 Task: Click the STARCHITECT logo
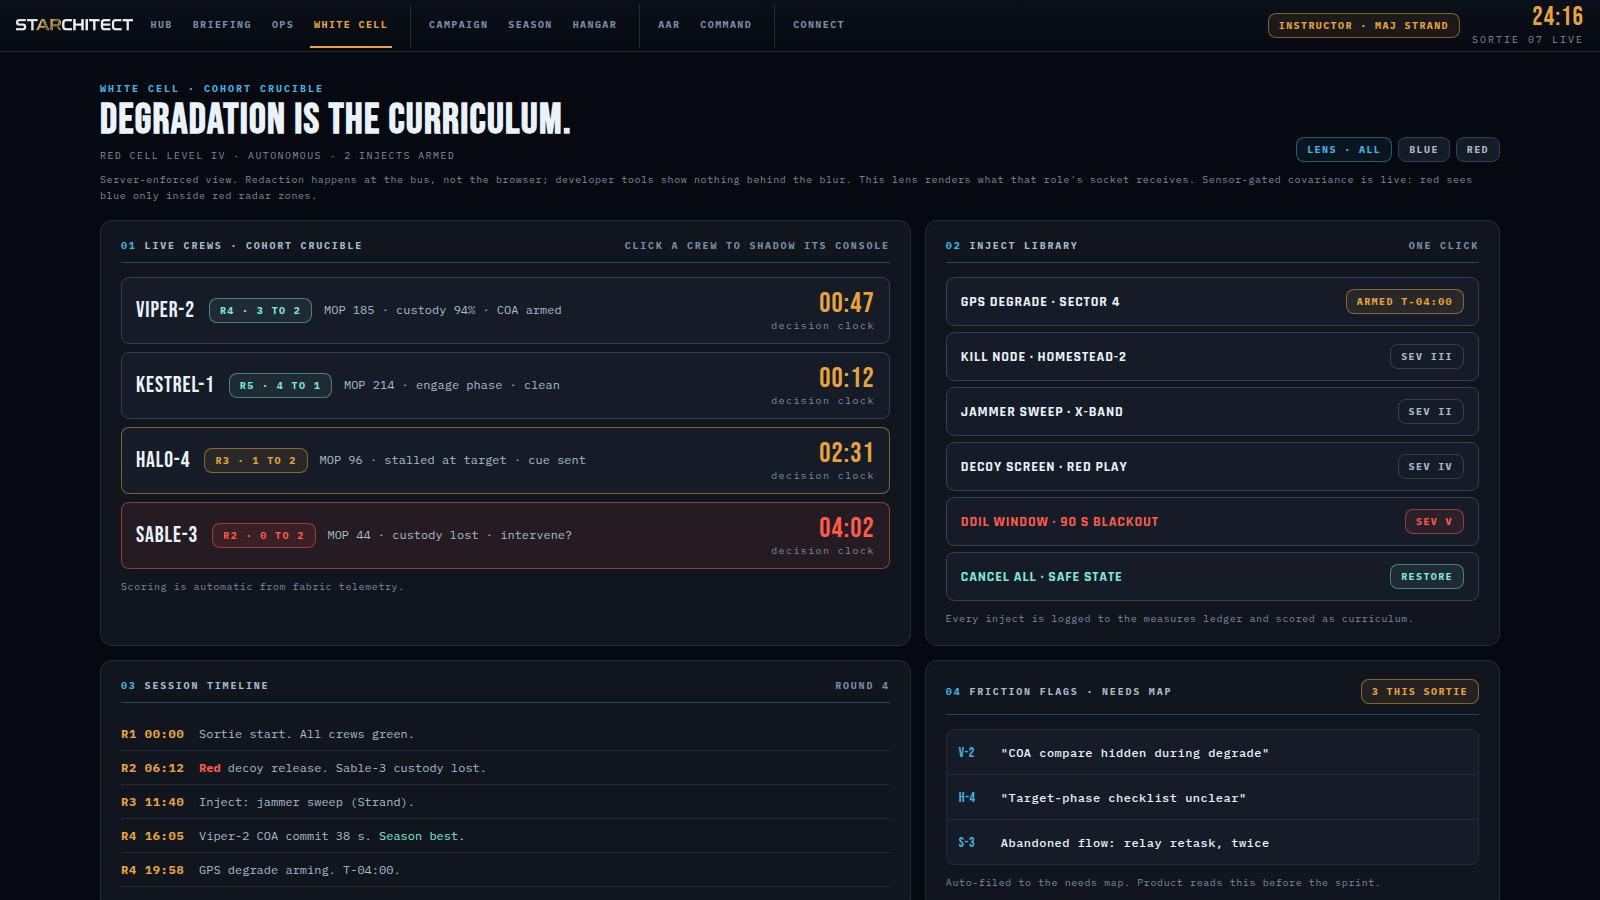point(74,24)
